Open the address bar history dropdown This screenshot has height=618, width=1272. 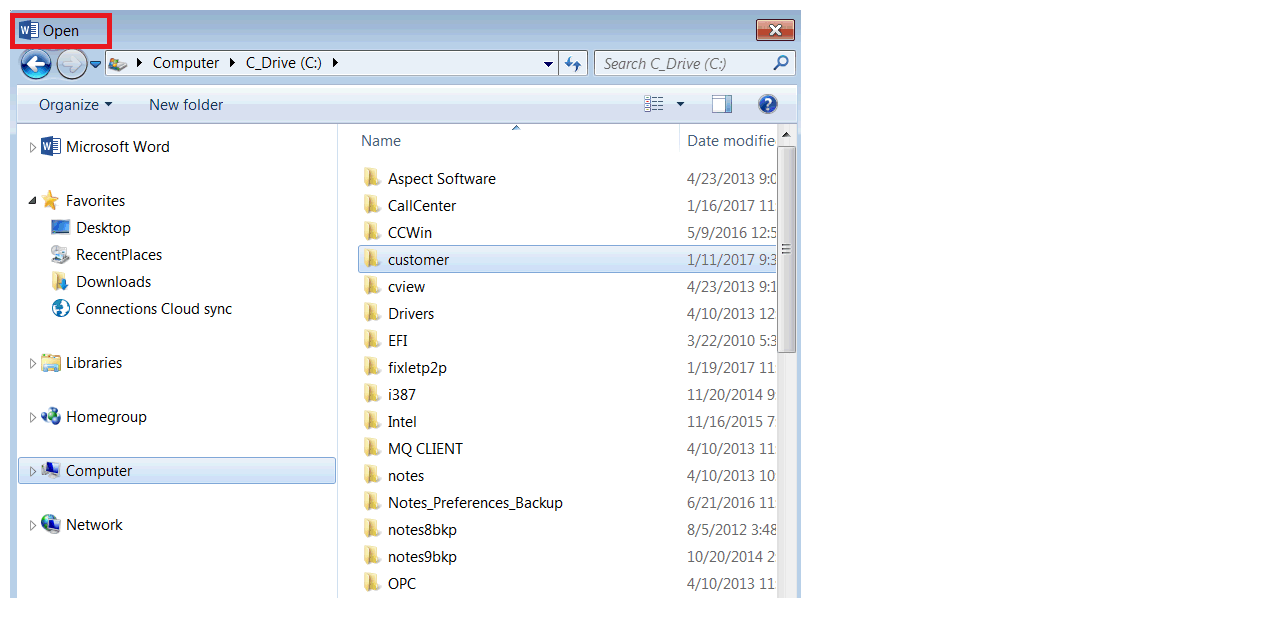click(548, 63)
